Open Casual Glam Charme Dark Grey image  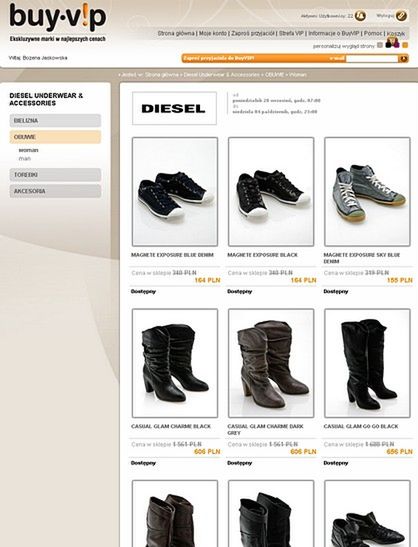pos(271,363)
